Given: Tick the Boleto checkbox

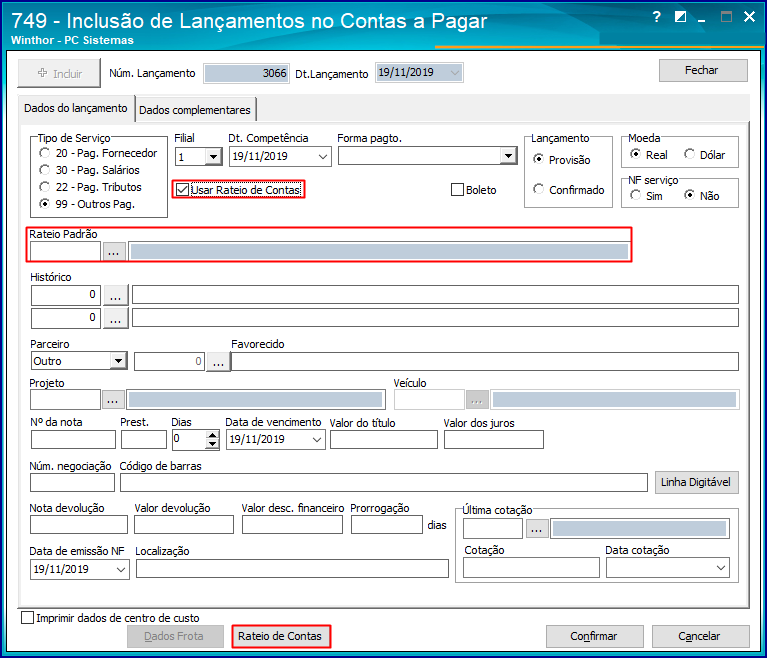Looking at the screenshot, I should click(x=457, y=190).
